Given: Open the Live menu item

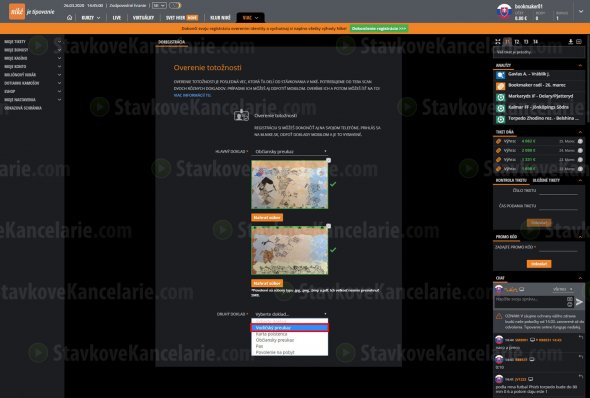Looking at the screenshot, I should coord(117,18).
